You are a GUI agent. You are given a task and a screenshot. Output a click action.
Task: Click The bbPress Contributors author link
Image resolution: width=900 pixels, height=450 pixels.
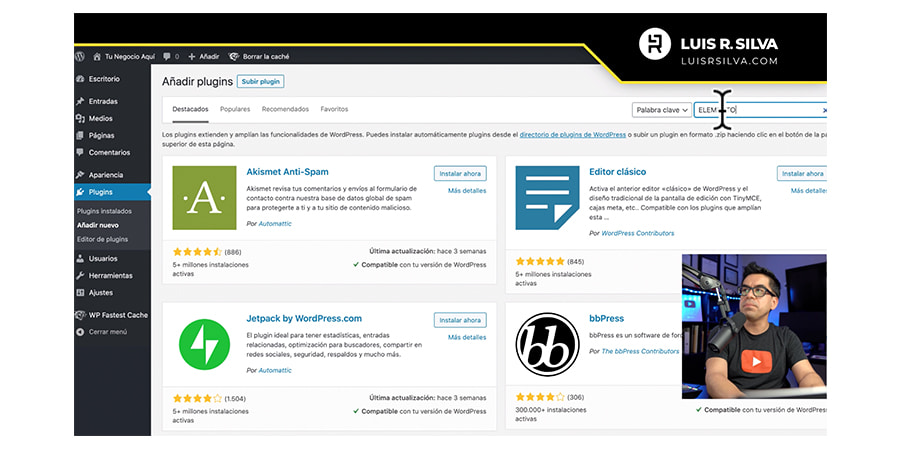click(x=640, y=351)
